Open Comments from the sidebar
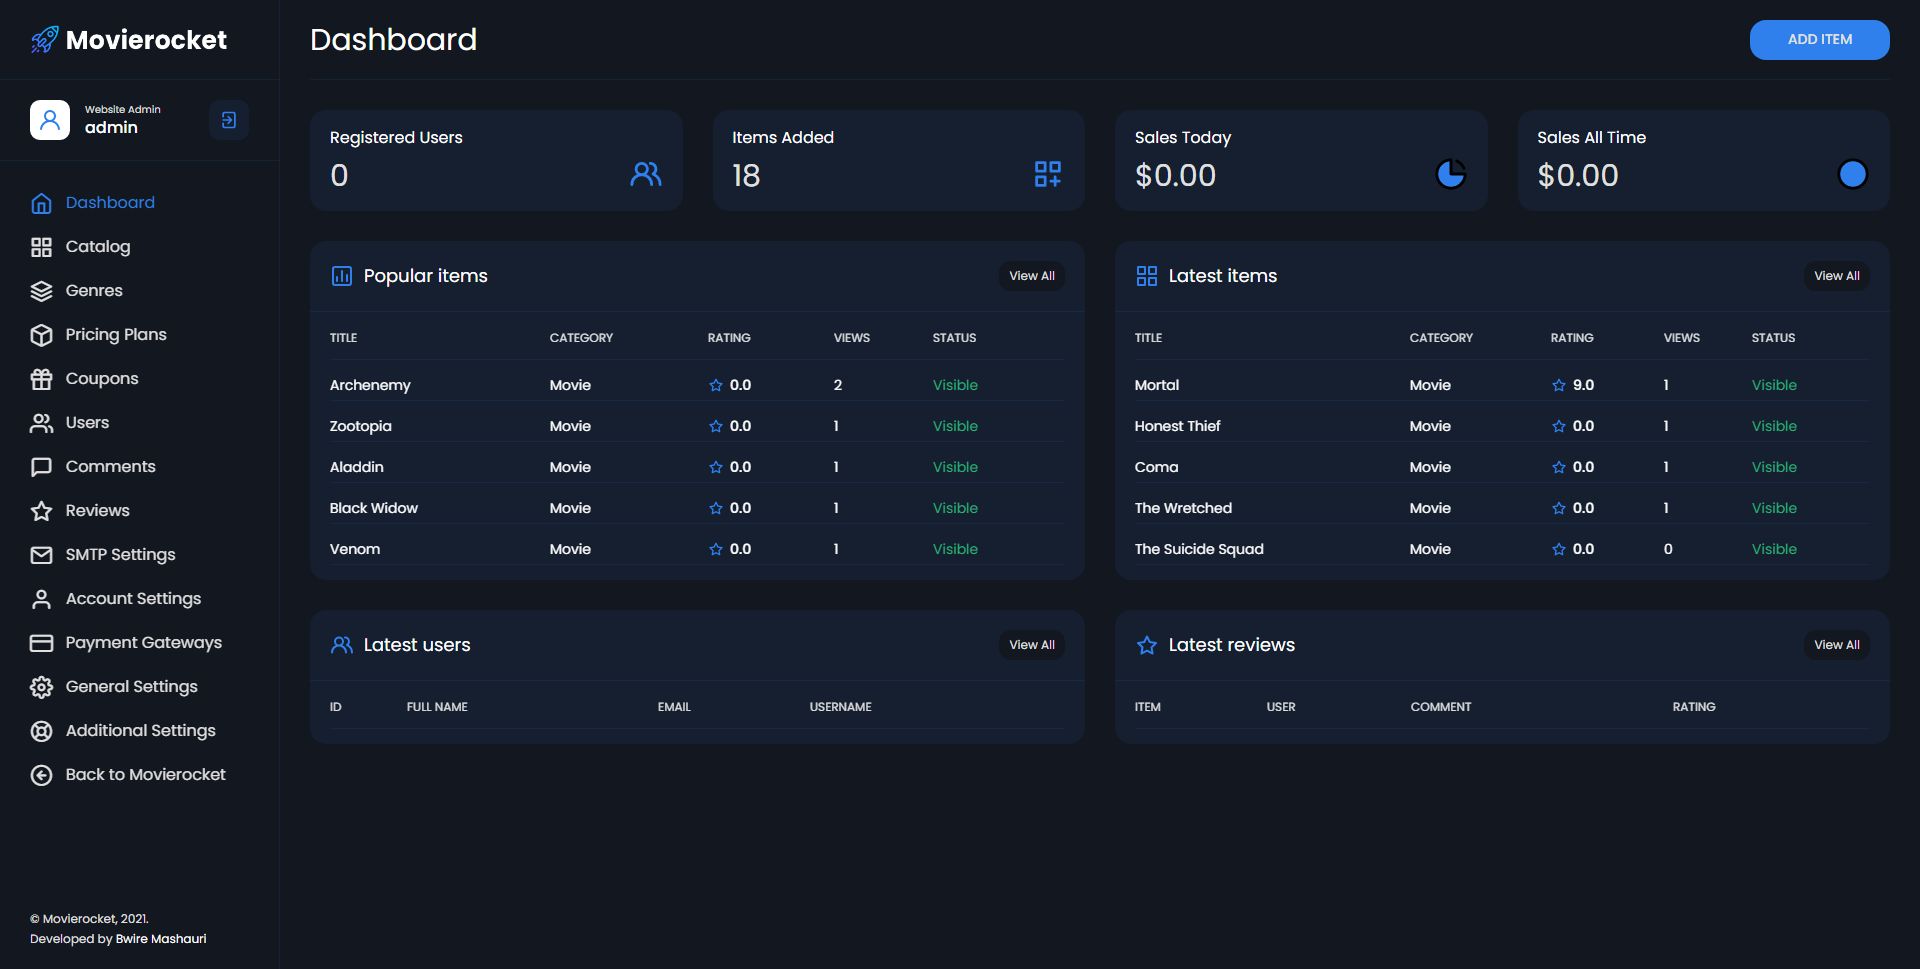Screen dimensions: 1920x969 pyautogui.click(x=110, y=466)
